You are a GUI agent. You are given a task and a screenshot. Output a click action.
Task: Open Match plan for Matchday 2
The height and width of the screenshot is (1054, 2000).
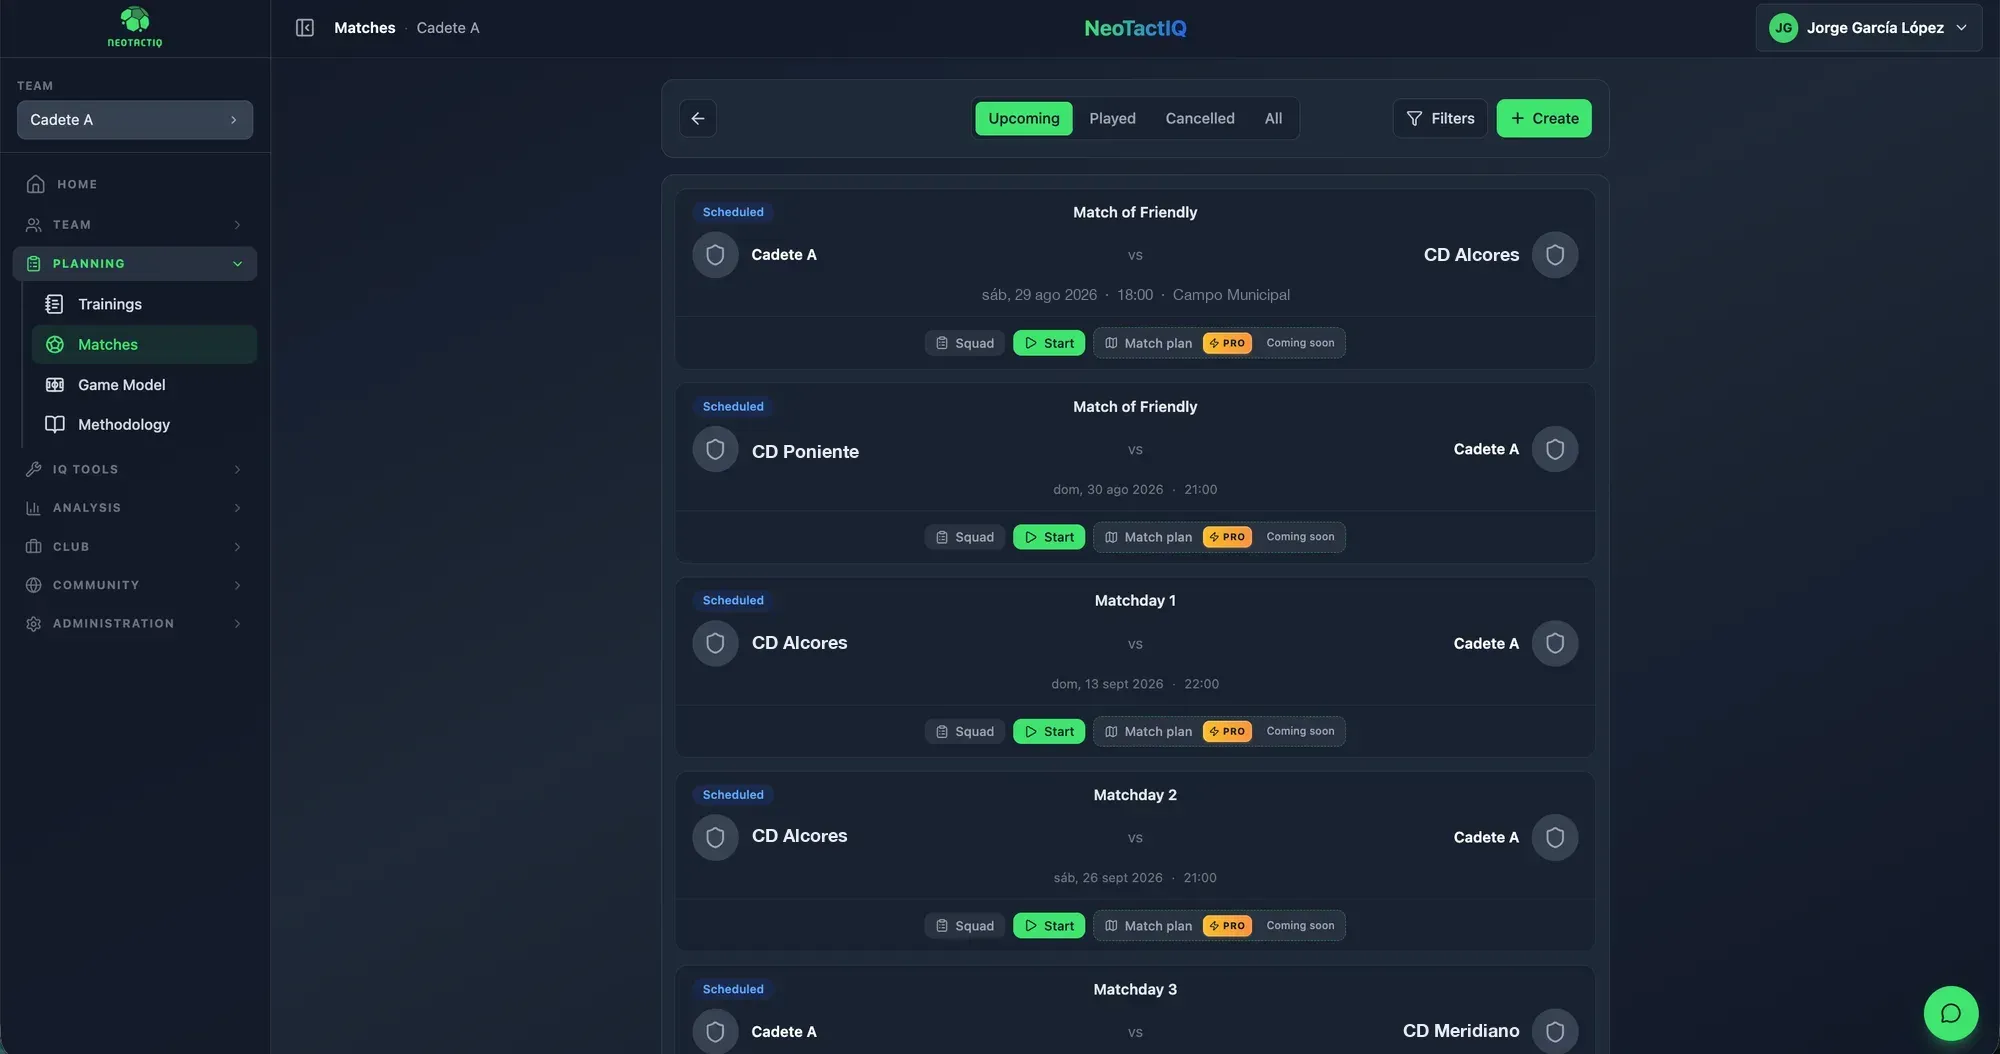click(1219, 926)
